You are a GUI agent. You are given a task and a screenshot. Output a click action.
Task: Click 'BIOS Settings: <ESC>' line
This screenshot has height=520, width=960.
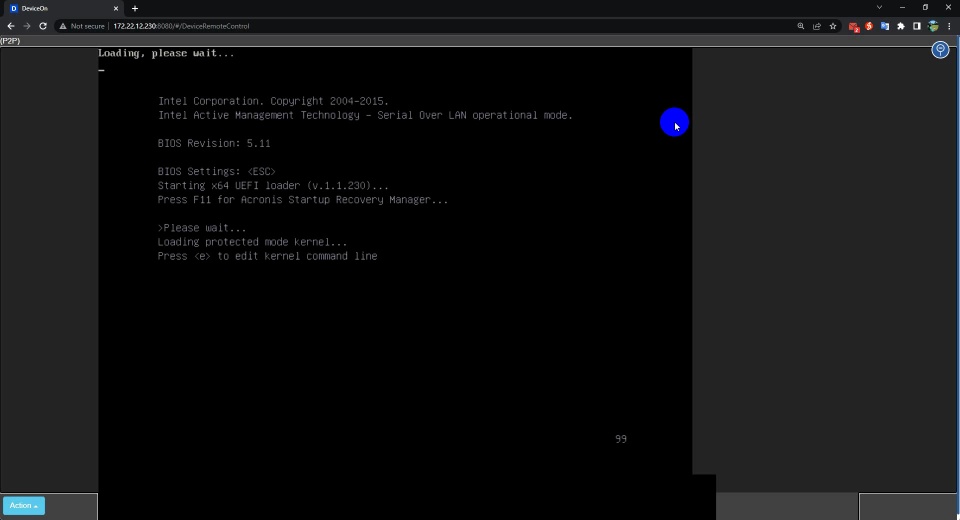tap(216, 171)
